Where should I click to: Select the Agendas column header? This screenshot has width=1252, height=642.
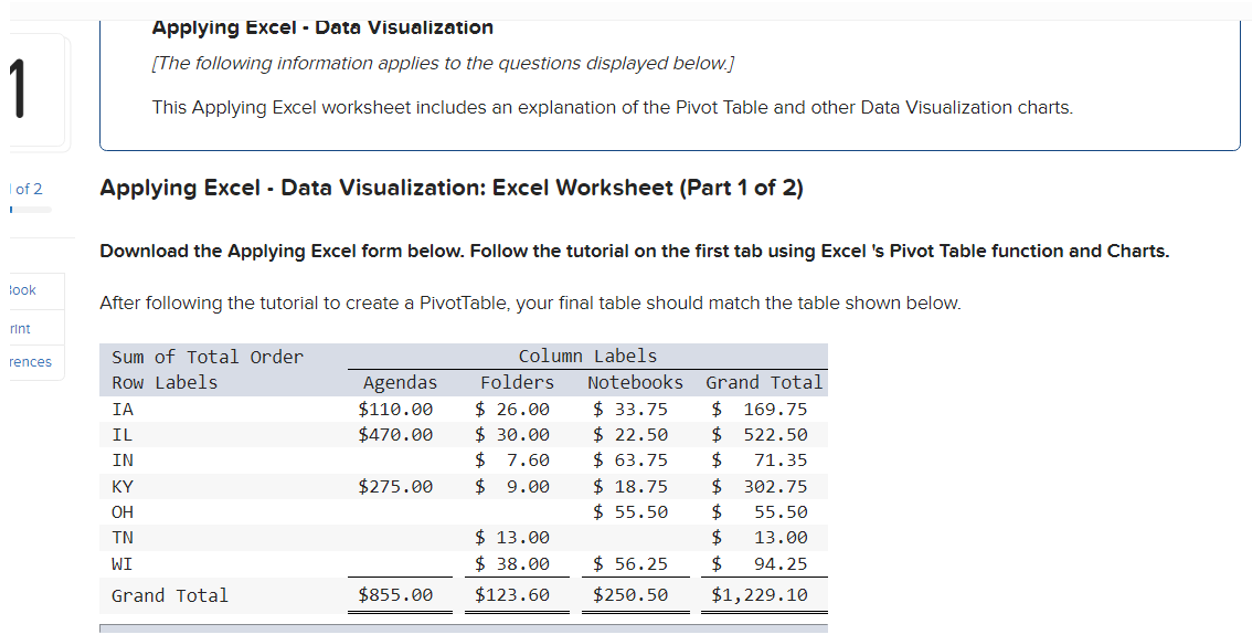[400, 382]
